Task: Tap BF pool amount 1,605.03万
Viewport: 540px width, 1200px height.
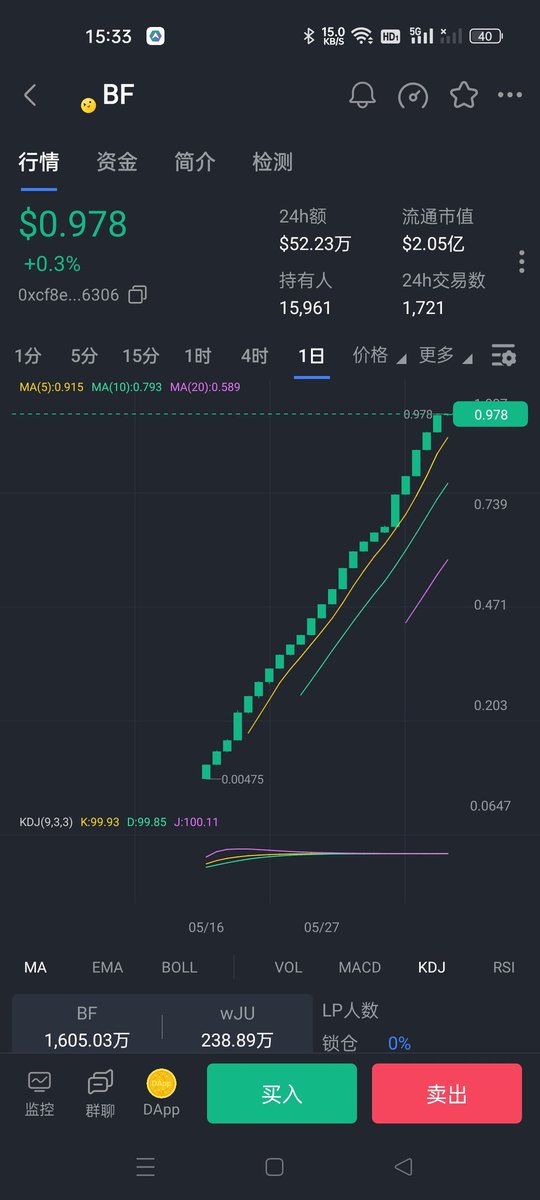Action: coord(87,1040)
